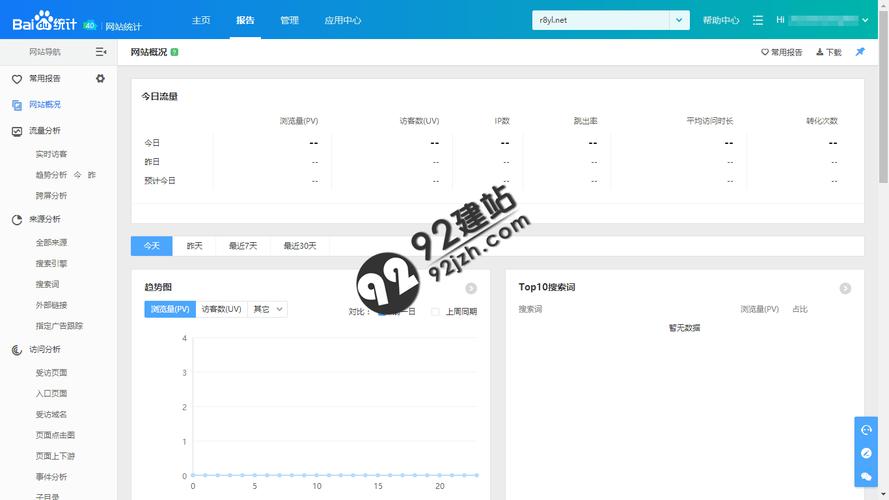Switch the trend chart to 访客数(UV)

[x=219, y=310]
